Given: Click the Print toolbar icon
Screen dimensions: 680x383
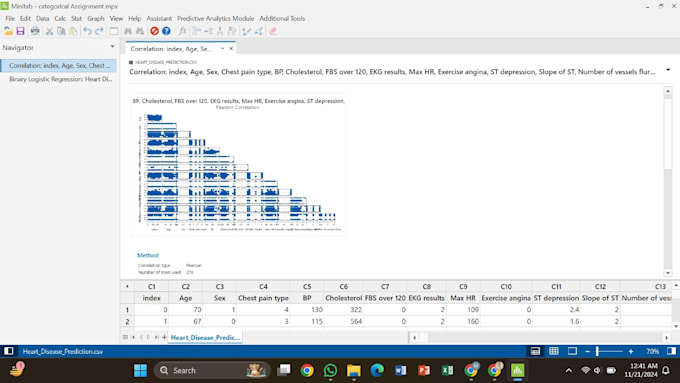Looking at the screenshot, I should (35, 31).
